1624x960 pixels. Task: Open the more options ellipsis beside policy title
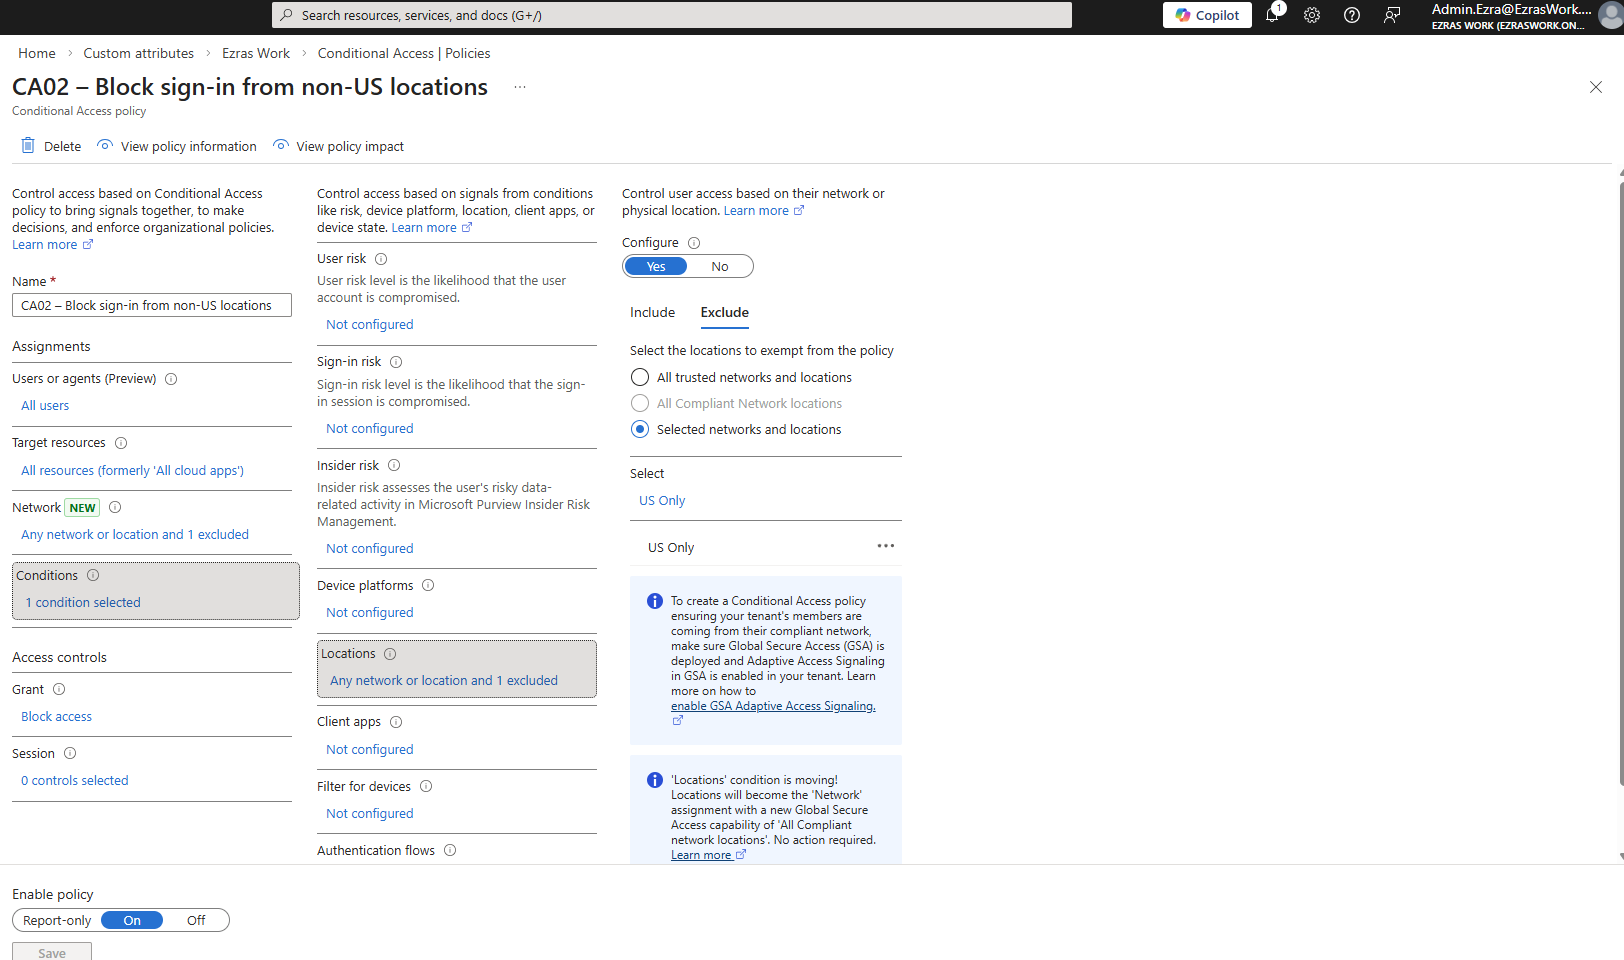click(520, 87)
